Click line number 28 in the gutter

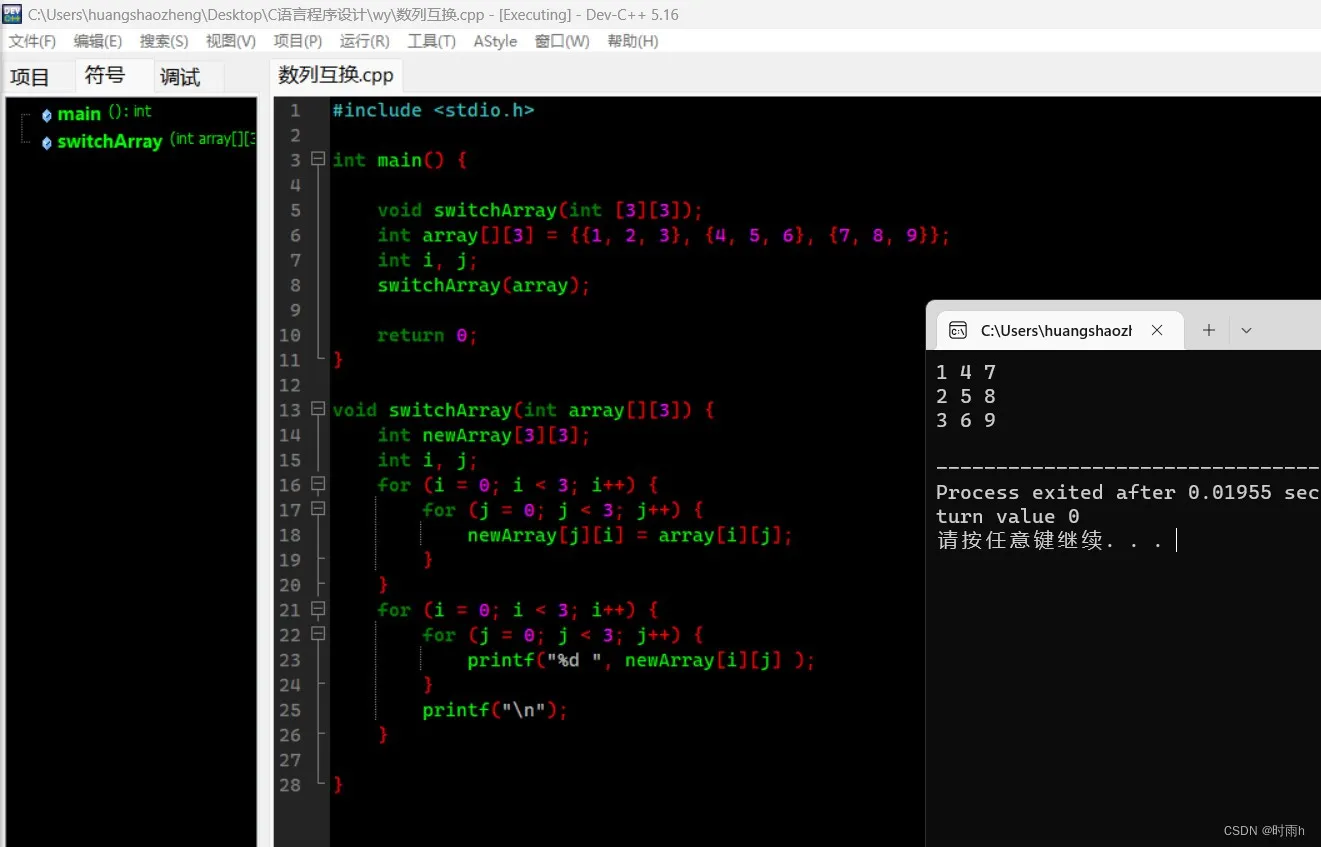click(x=290, y=785)
